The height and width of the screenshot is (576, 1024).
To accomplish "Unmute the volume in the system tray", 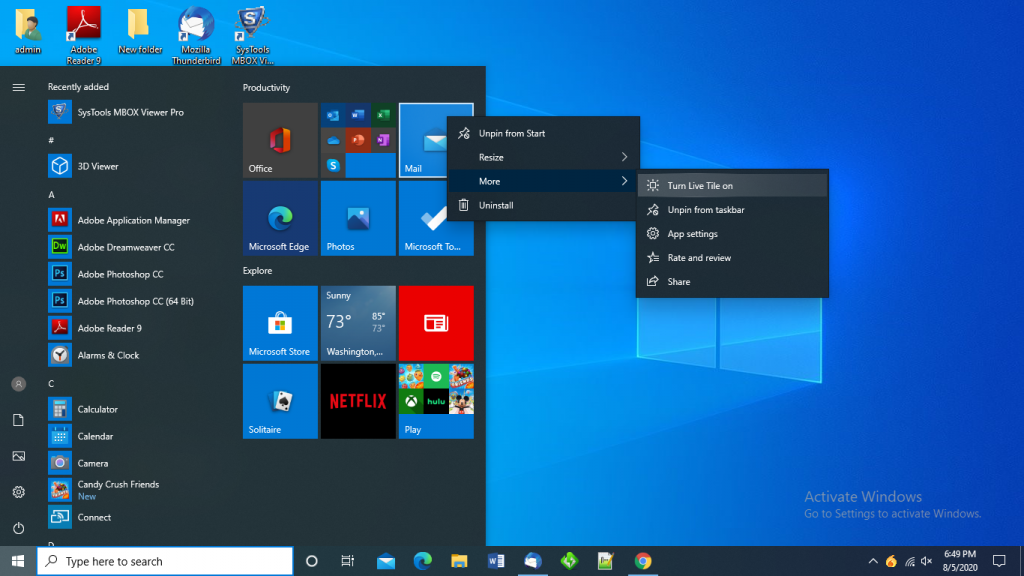I will (x=925, y=560).
